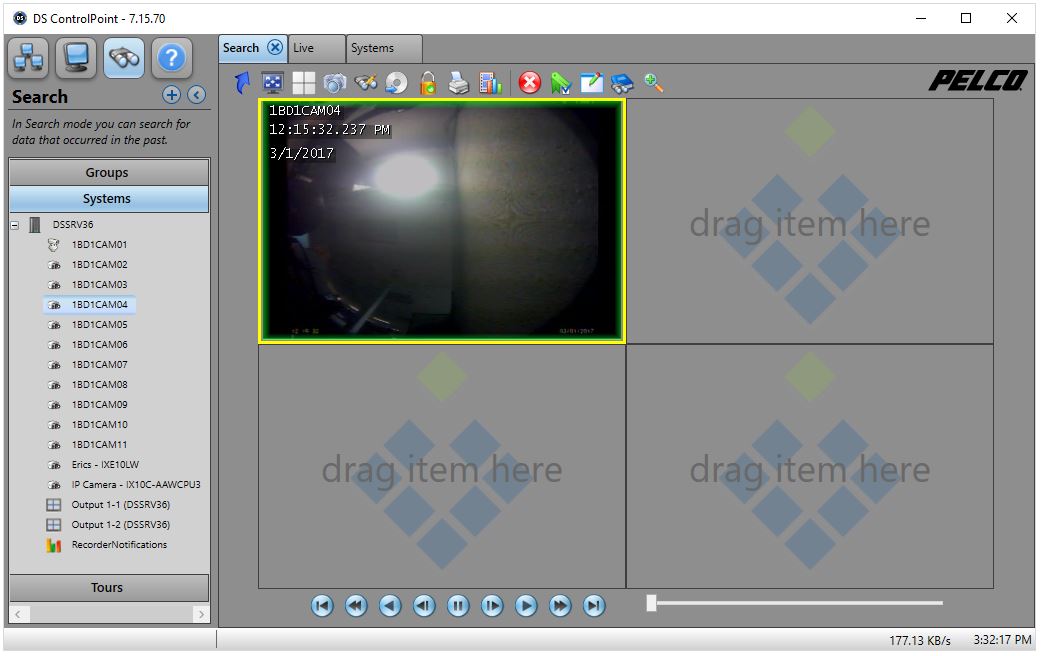Switch to Live mode using the monitor icon
The height and width of the screenshot is (656, 1041).
75,57
